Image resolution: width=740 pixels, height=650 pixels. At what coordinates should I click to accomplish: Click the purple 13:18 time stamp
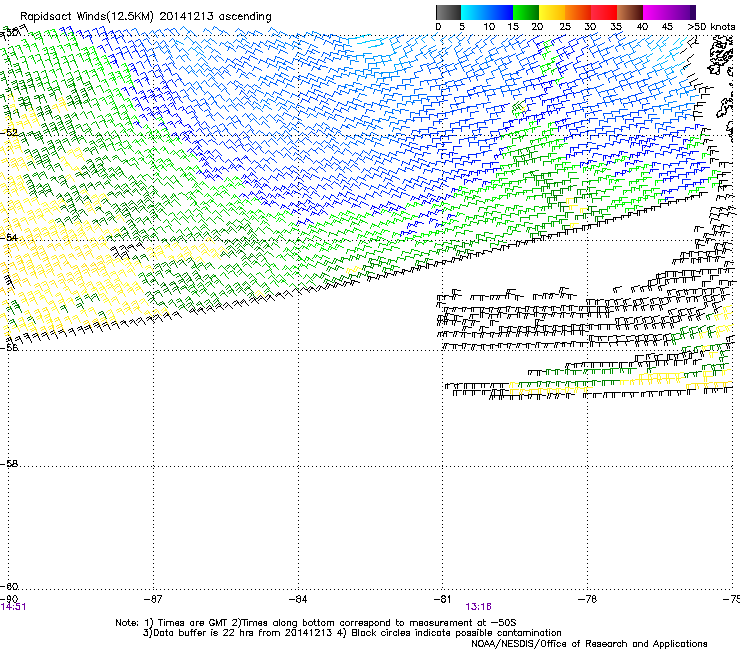[x=479, y=607]
